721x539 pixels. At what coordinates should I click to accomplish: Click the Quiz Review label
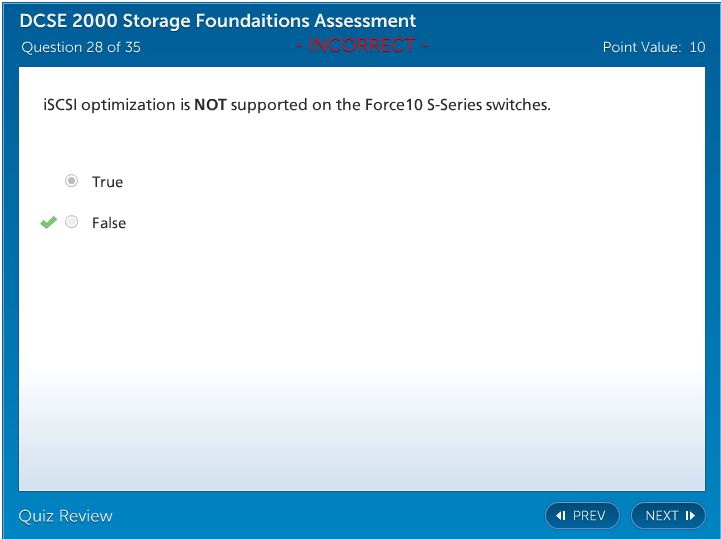point(66,516)
